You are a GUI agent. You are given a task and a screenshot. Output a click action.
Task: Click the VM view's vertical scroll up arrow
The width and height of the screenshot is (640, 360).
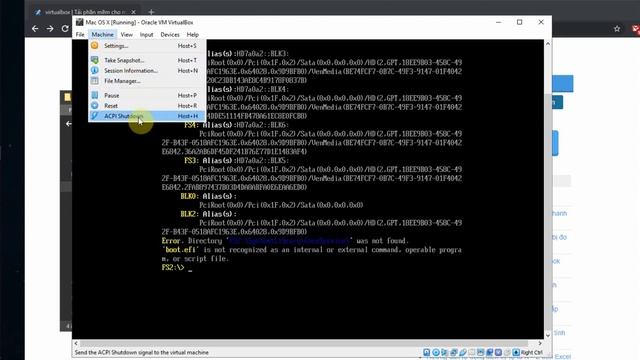(x=548, y=44)
